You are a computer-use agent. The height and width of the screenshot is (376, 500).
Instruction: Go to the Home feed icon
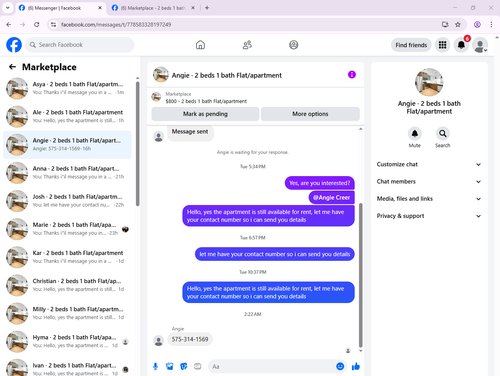pos(200,45)
